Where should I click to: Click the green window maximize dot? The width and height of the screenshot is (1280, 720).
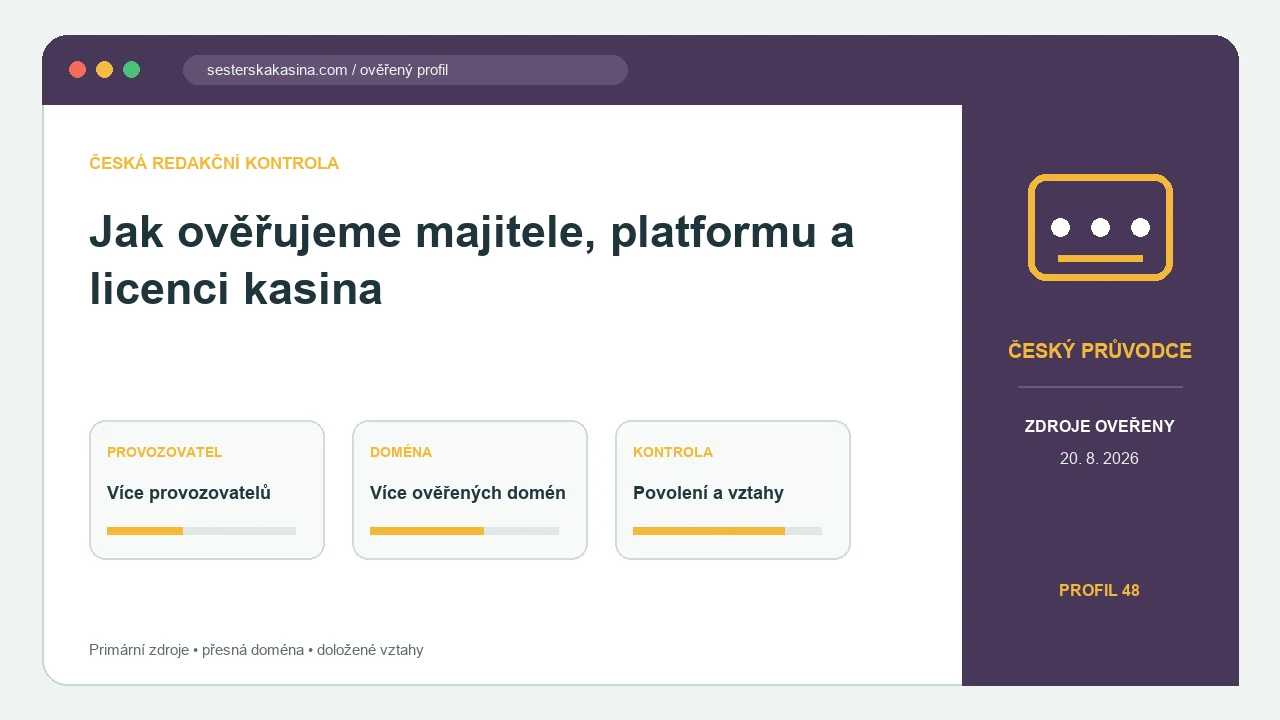coord(131,69)
